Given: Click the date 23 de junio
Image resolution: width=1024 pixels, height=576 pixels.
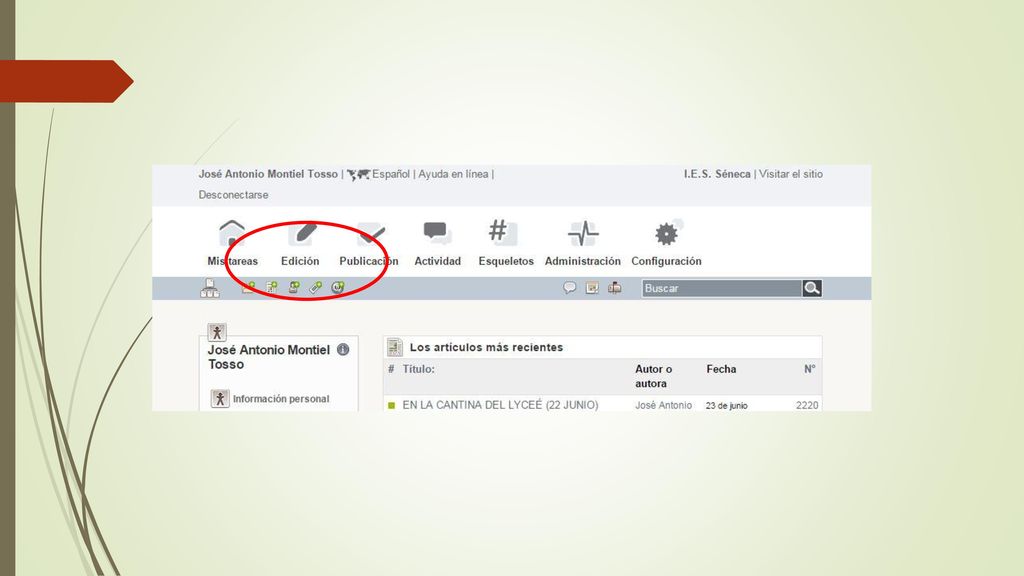Looking at the screenshot, I should [x=726, y=406].
